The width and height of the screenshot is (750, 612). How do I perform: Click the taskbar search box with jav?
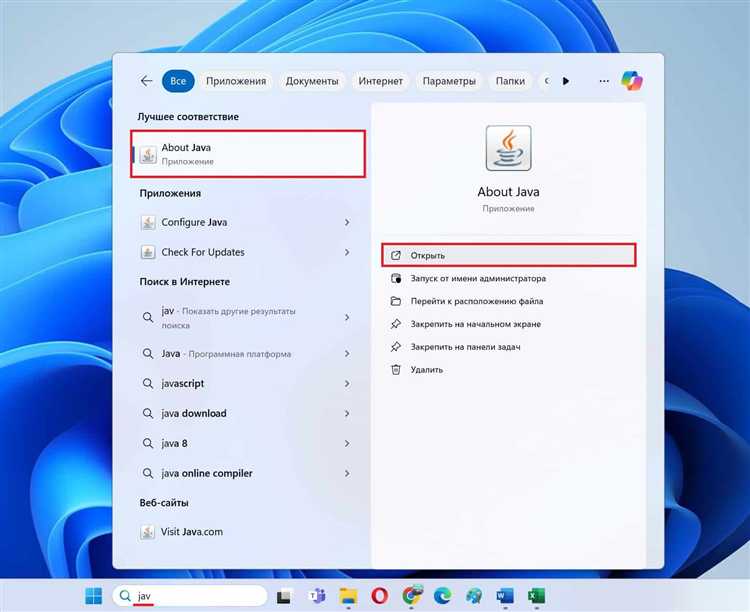[190, 596]
